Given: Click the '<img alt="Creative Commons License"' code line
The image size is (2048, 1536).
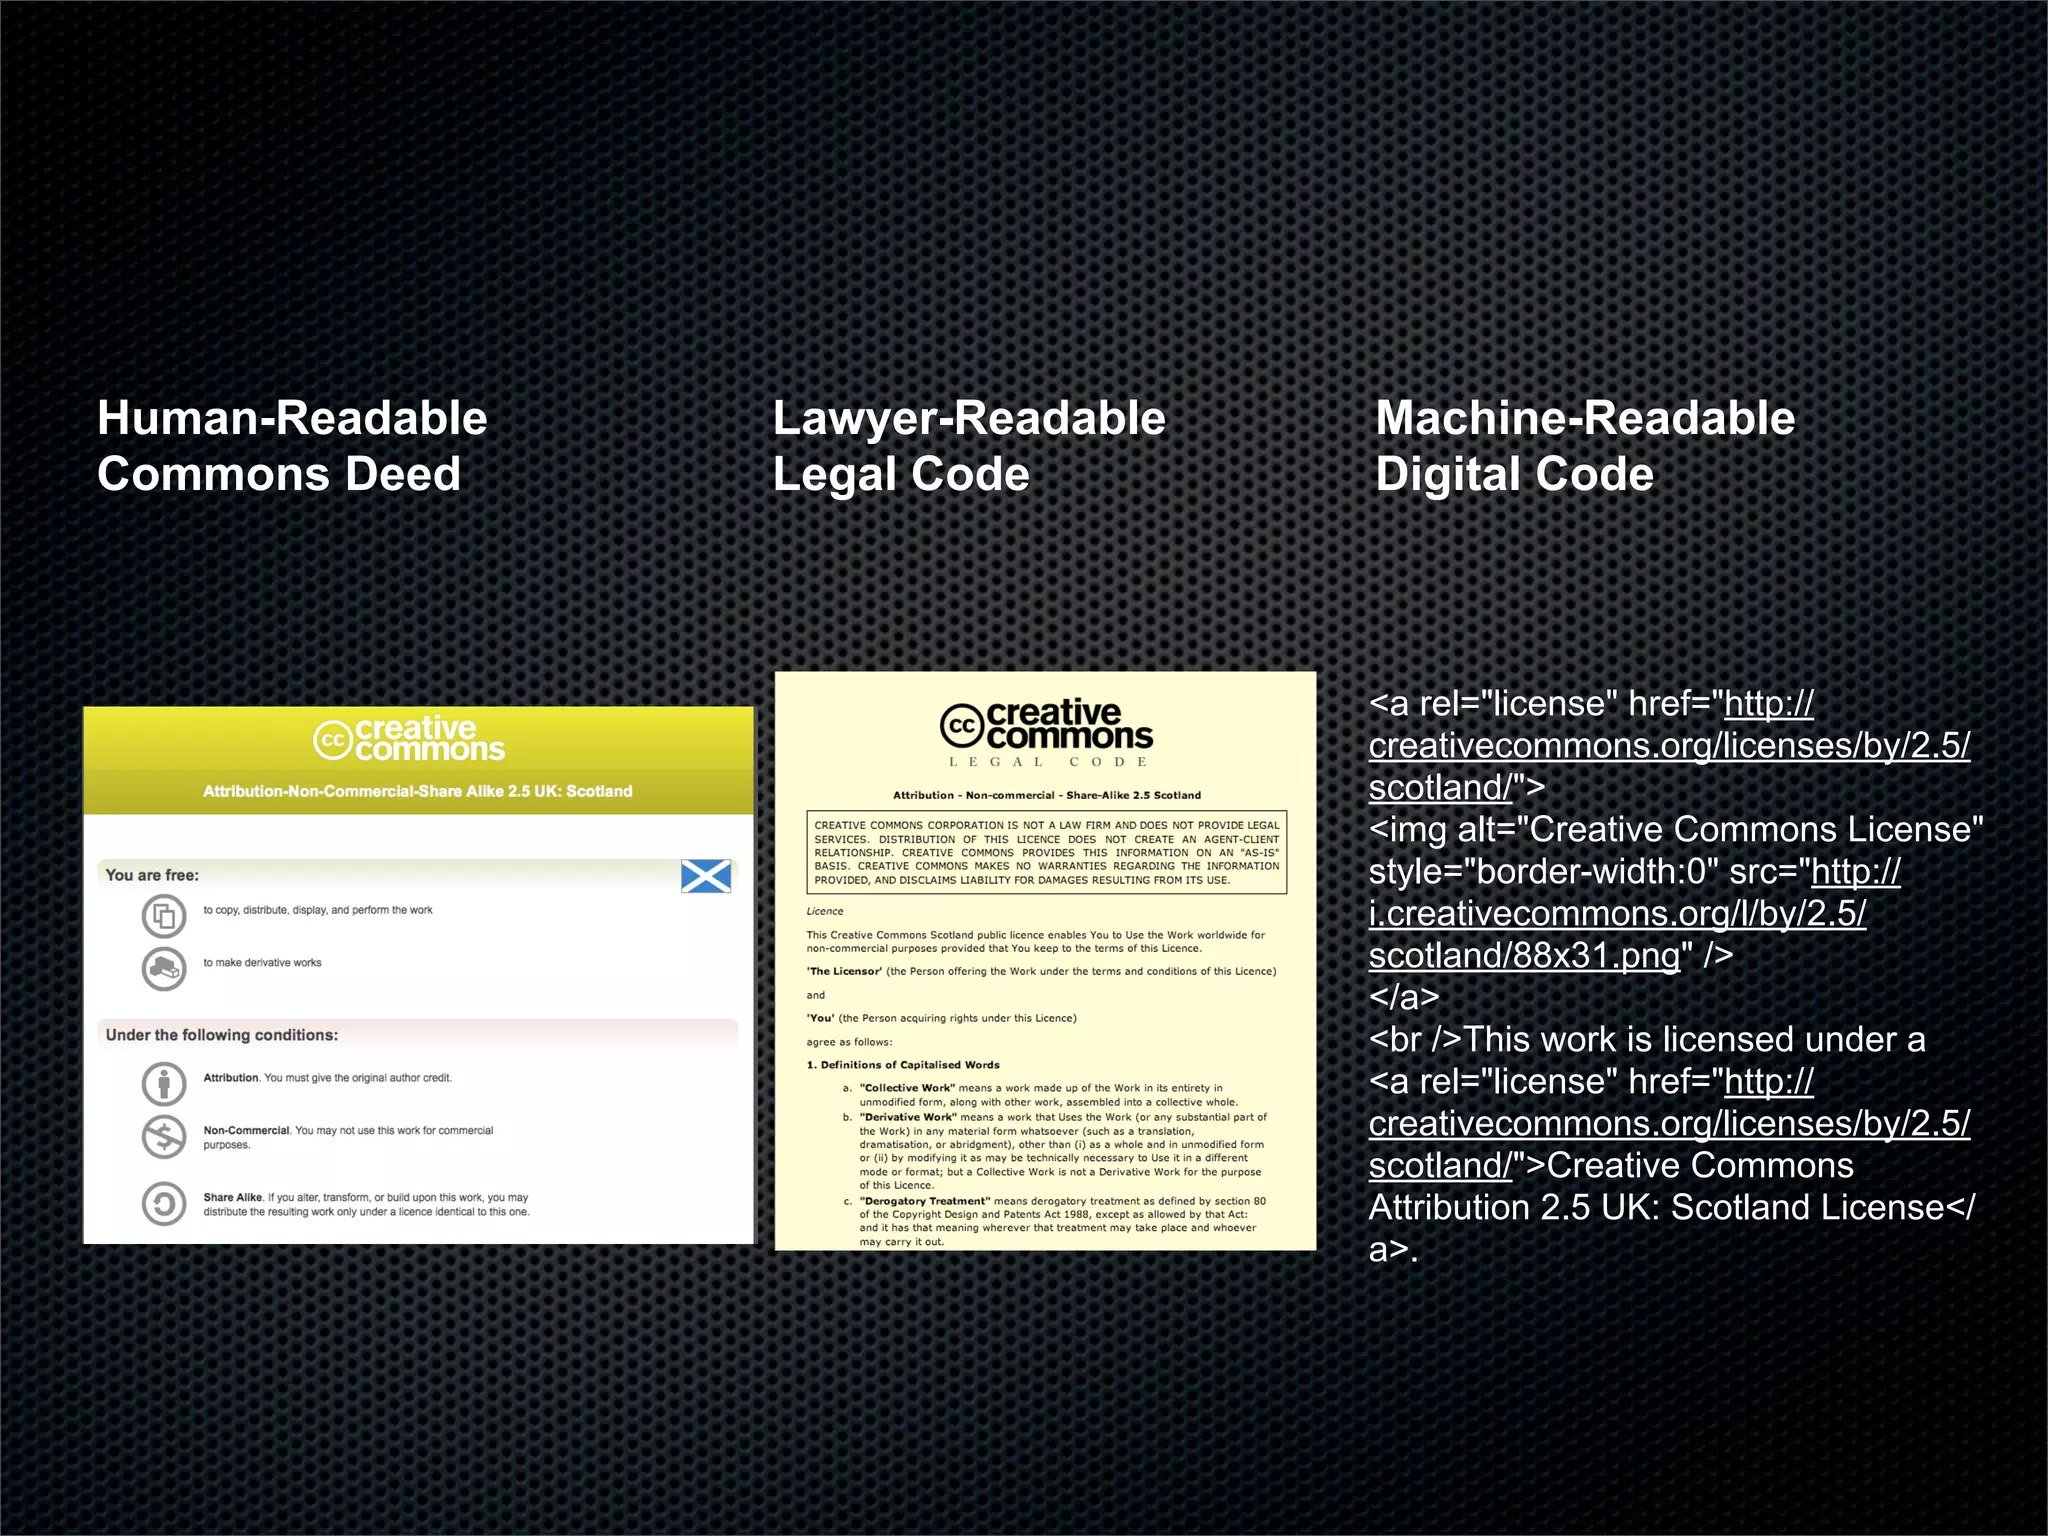Looking at the screenshot, I should coord(1676,830).
